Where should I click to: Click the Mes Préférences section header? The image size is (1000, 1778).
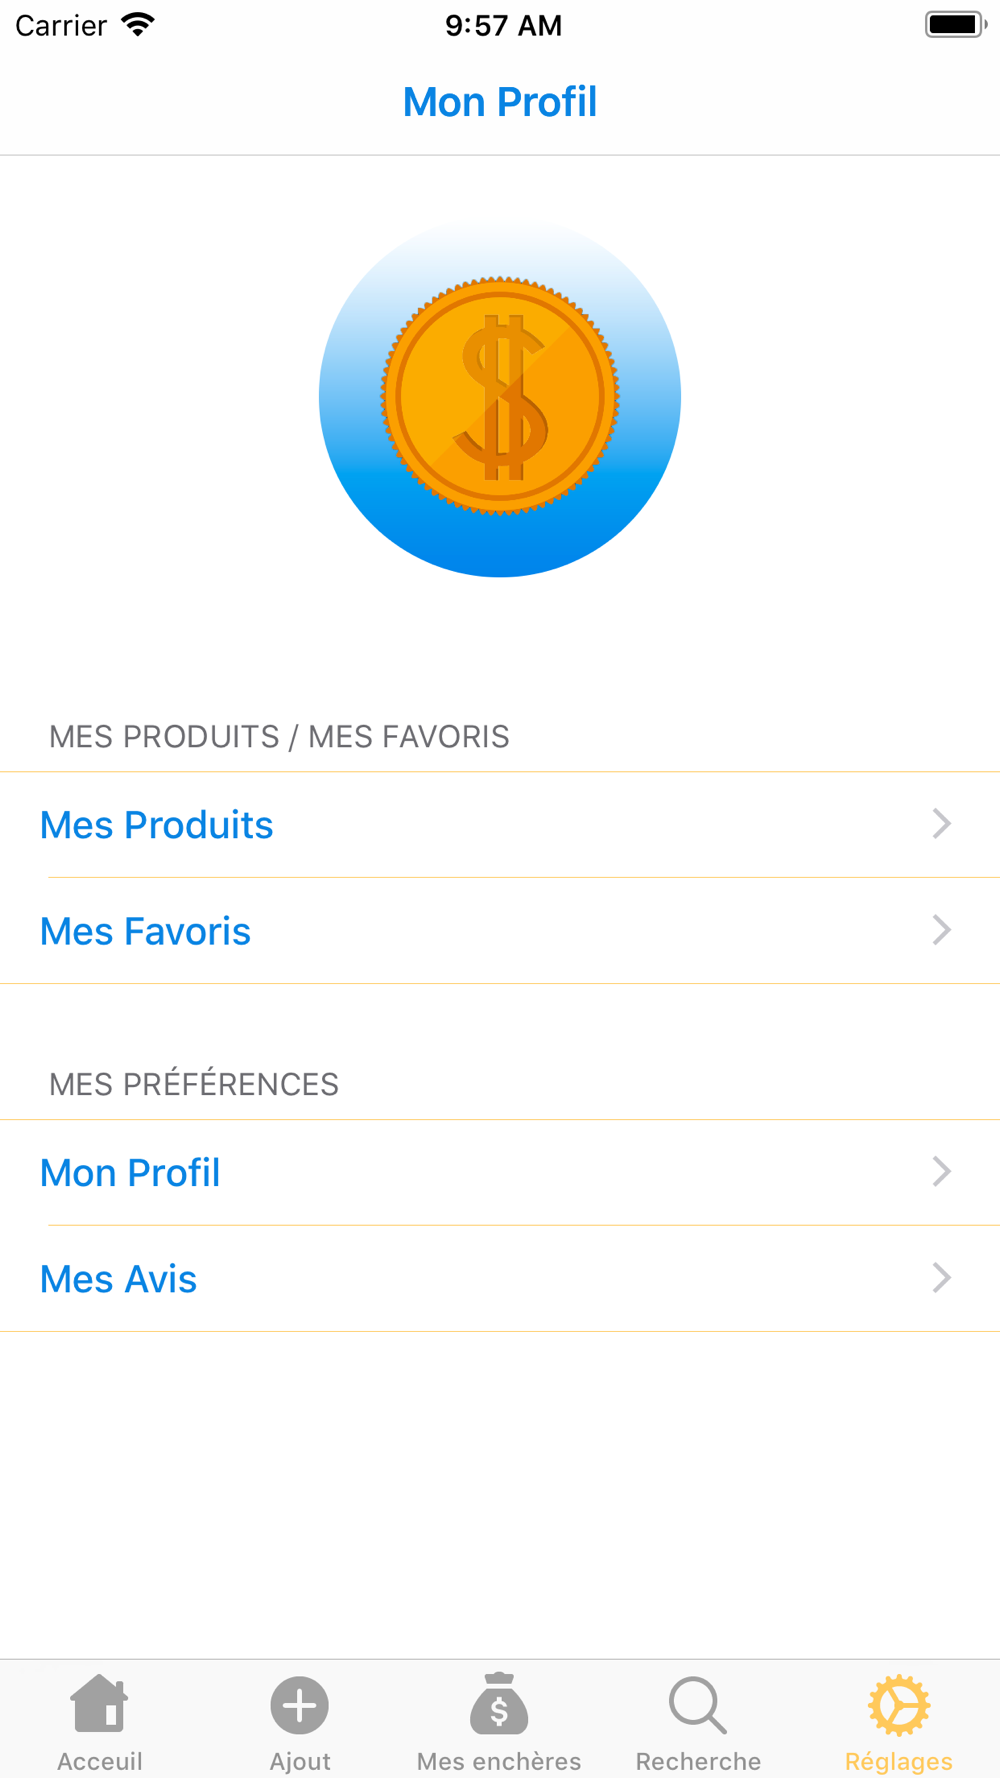(194, 1084)
